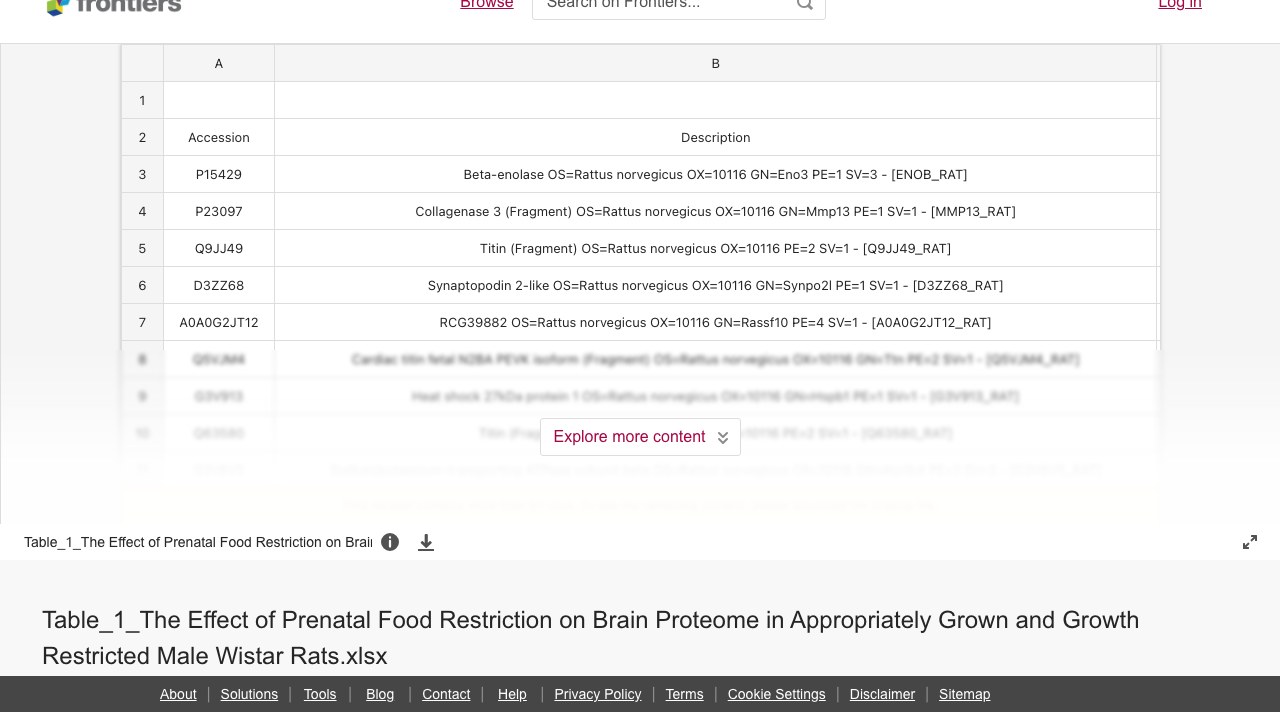This screenshot has height=720, width=1280.
Task: Open the Tools footer link
Action: point(320,694)
